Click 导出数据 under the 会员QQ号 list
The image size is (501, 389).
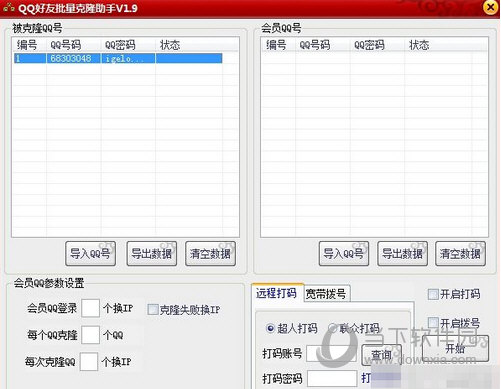402,254
